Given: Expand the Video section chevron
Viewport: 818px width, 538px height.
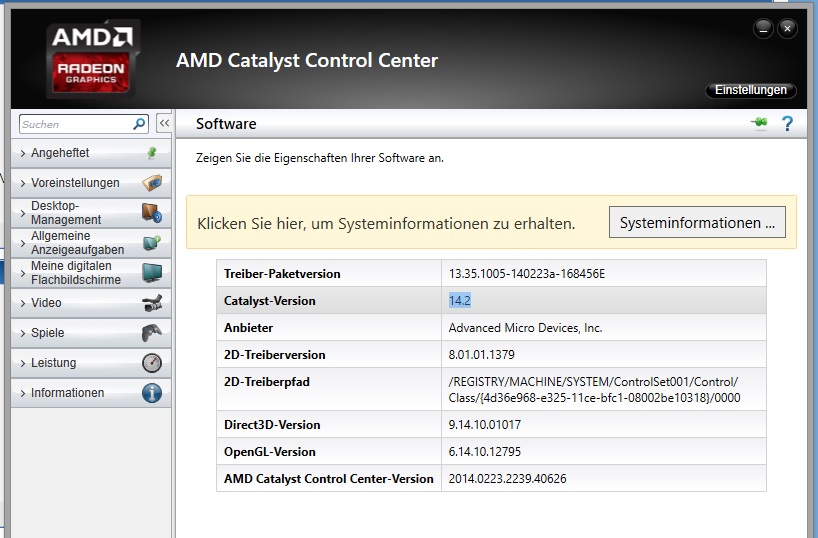Looking at the screenshot, I should pos(23,304).
